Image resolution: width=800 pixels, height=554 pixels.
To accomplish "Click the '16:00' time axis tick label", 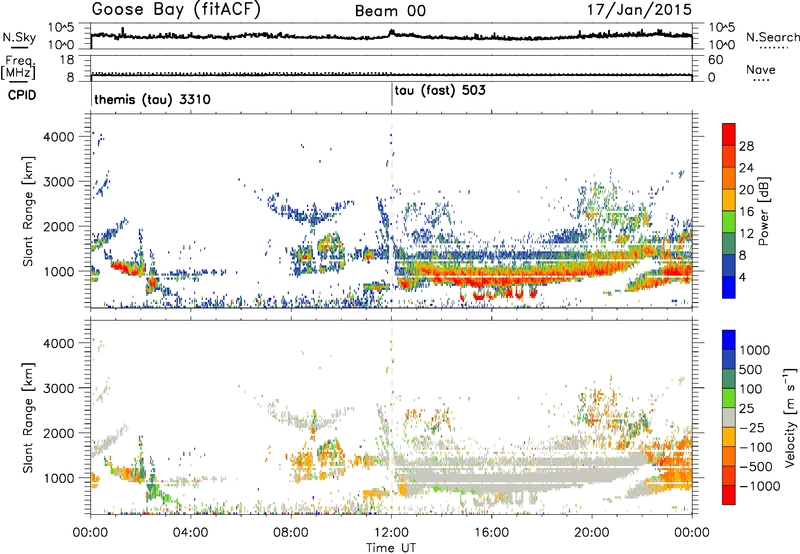I will [x=492, y=533].
